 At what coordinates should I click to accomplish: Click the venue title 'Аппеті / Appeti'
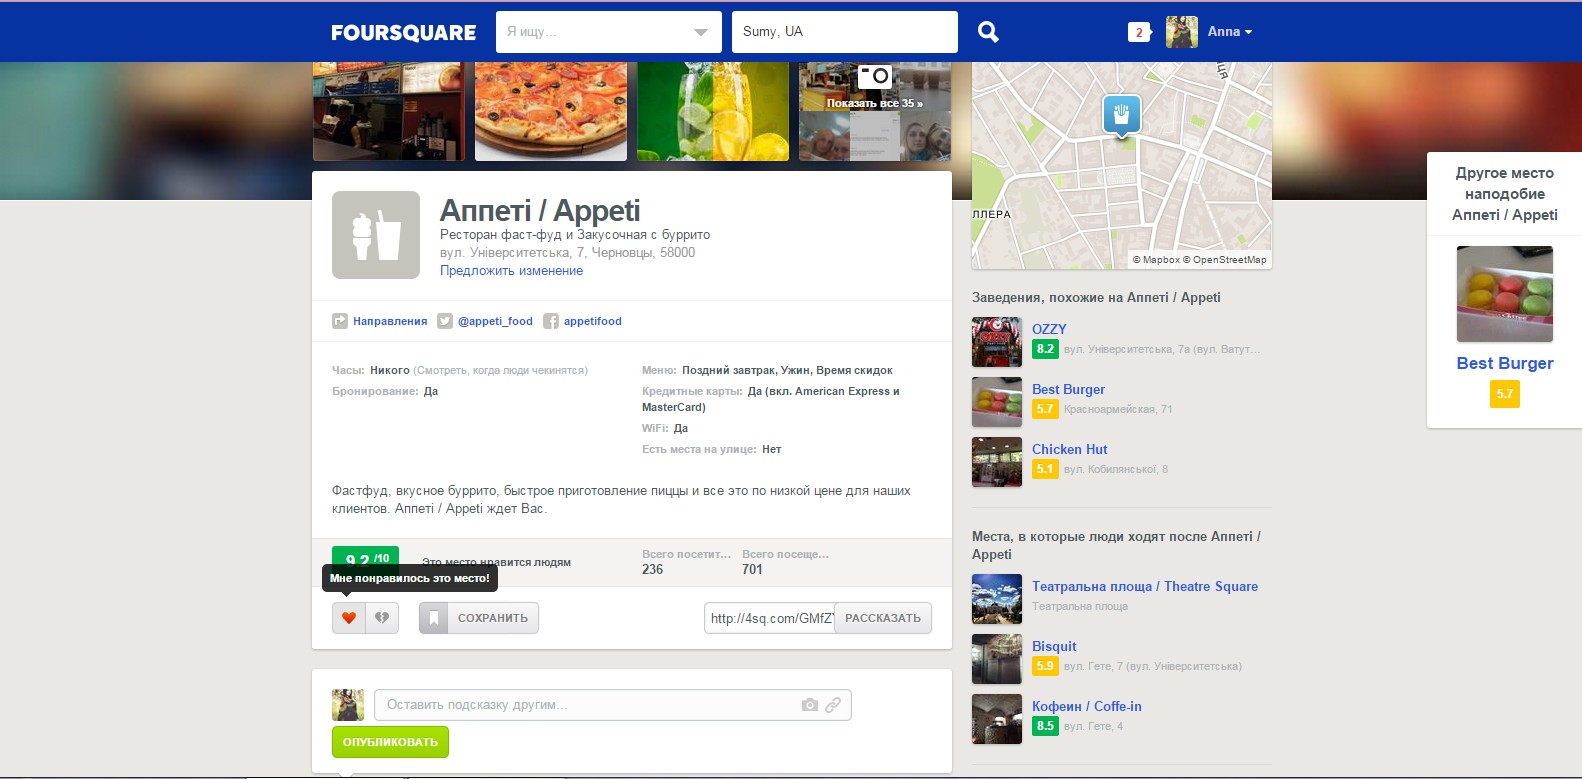[x=540, y=210]
